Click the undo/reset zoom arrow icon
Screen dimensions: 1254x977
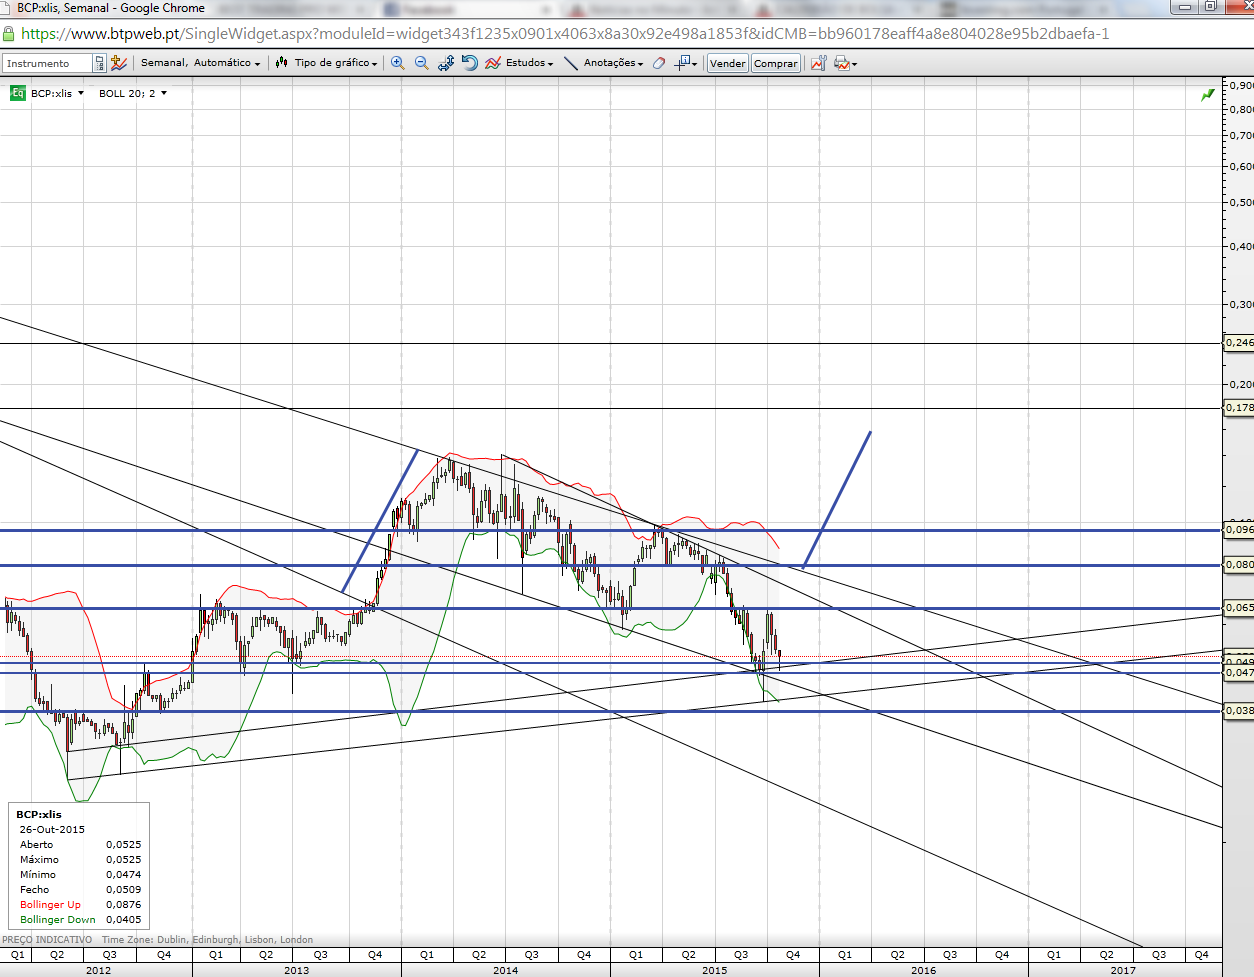click(x=470, y=63)
